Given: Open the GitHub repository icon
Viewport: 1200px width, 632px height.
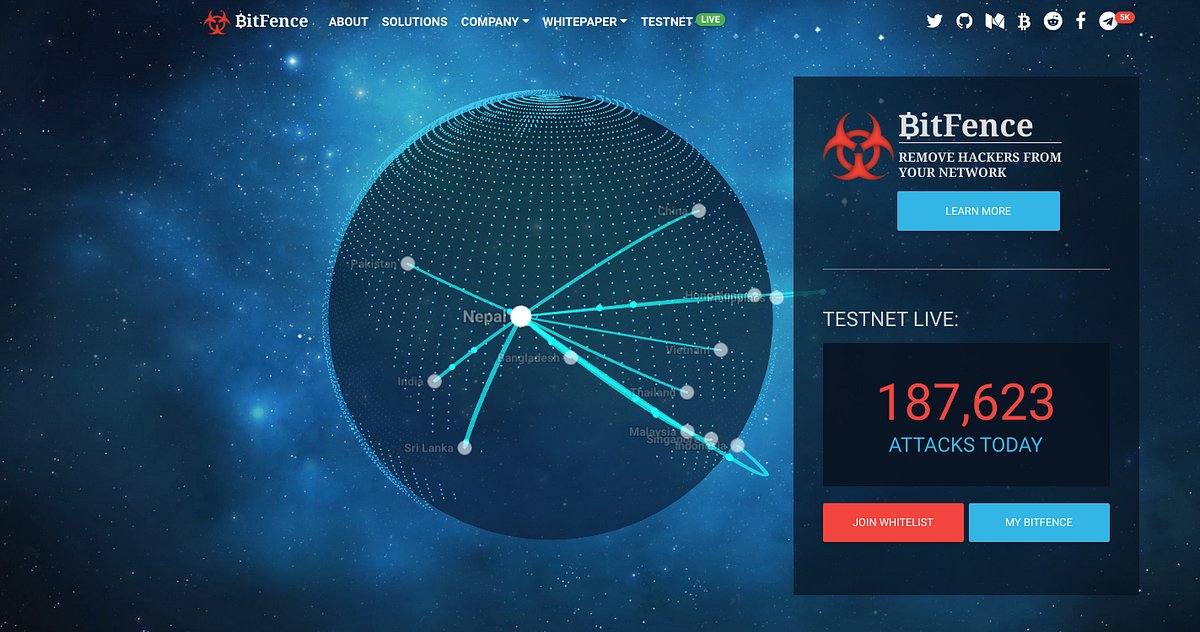Looking at the screenshot, I should click(963, 20).
